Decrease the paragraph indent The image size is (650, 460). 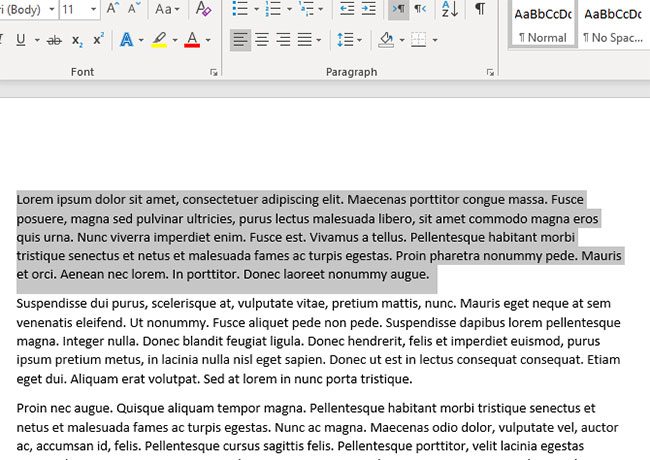point(348,9)
